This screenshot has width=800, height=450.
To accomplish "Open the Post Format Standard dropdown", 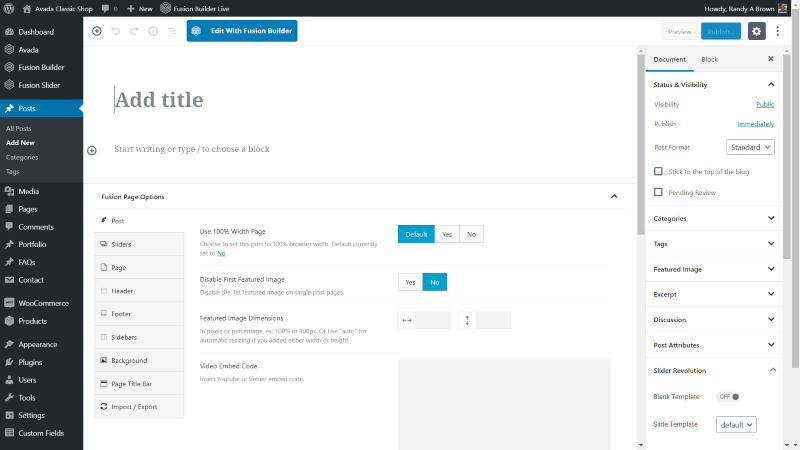I will 750,147.
